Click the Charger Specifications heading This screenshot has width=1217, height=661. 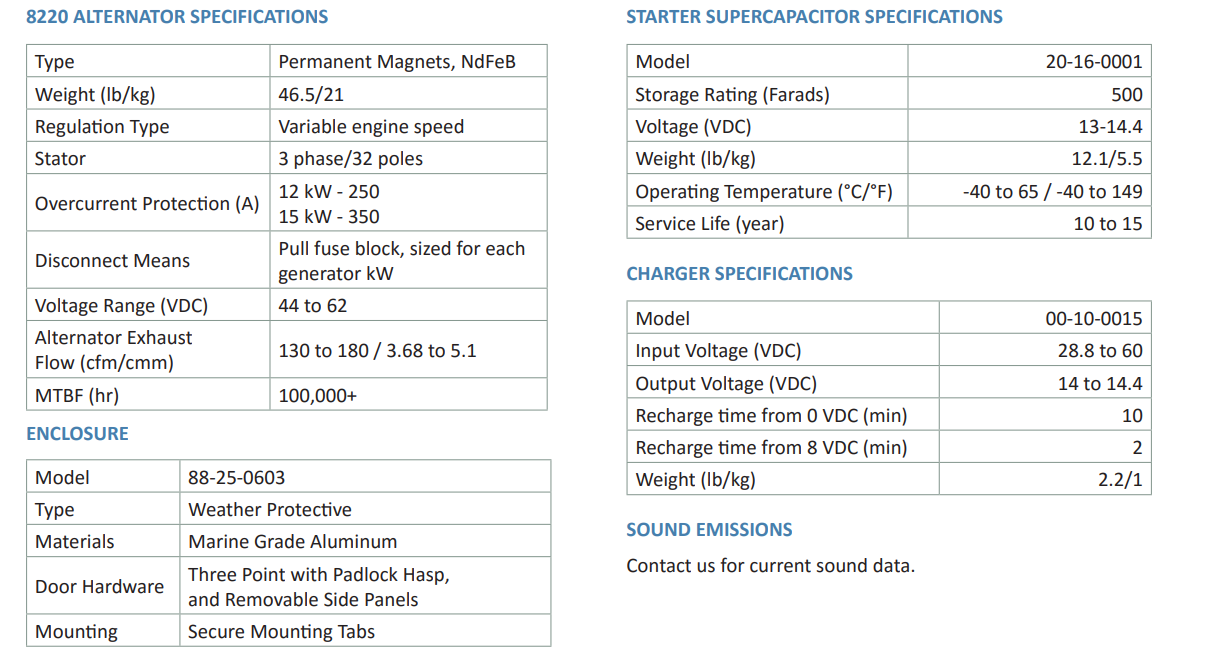(x=739, y=274)
